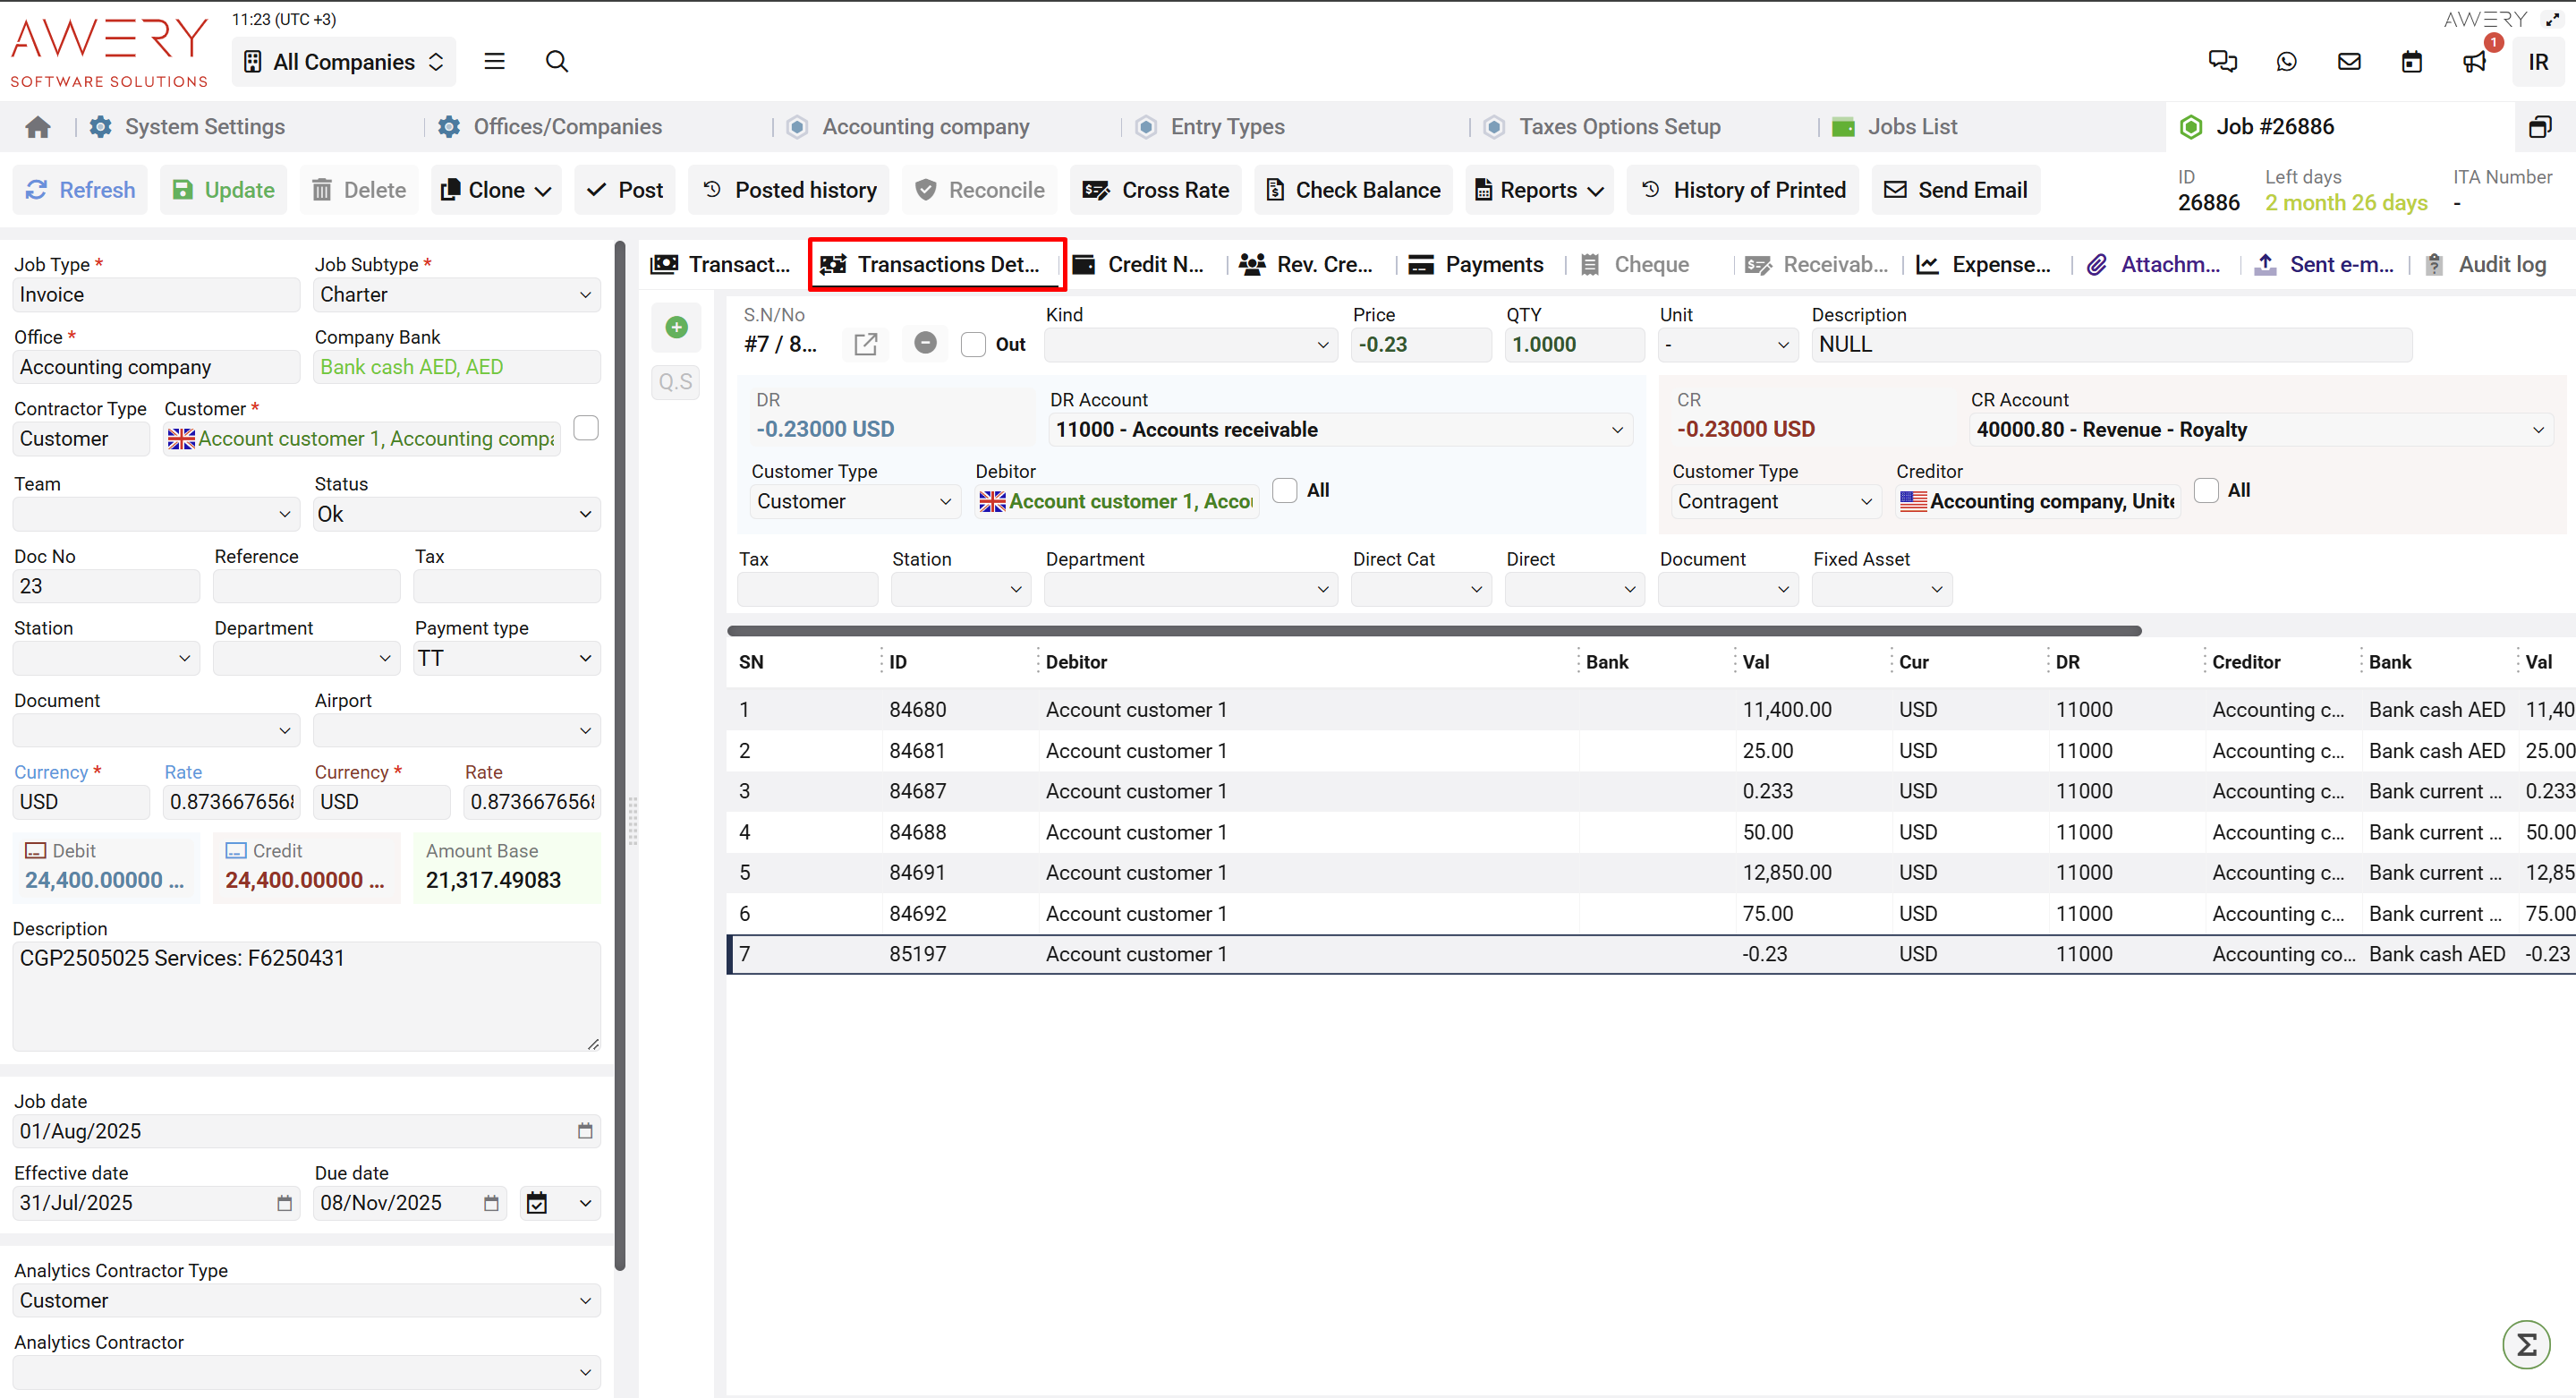Open the Analytics Contractor Type dropdown

pos(306,1301)
